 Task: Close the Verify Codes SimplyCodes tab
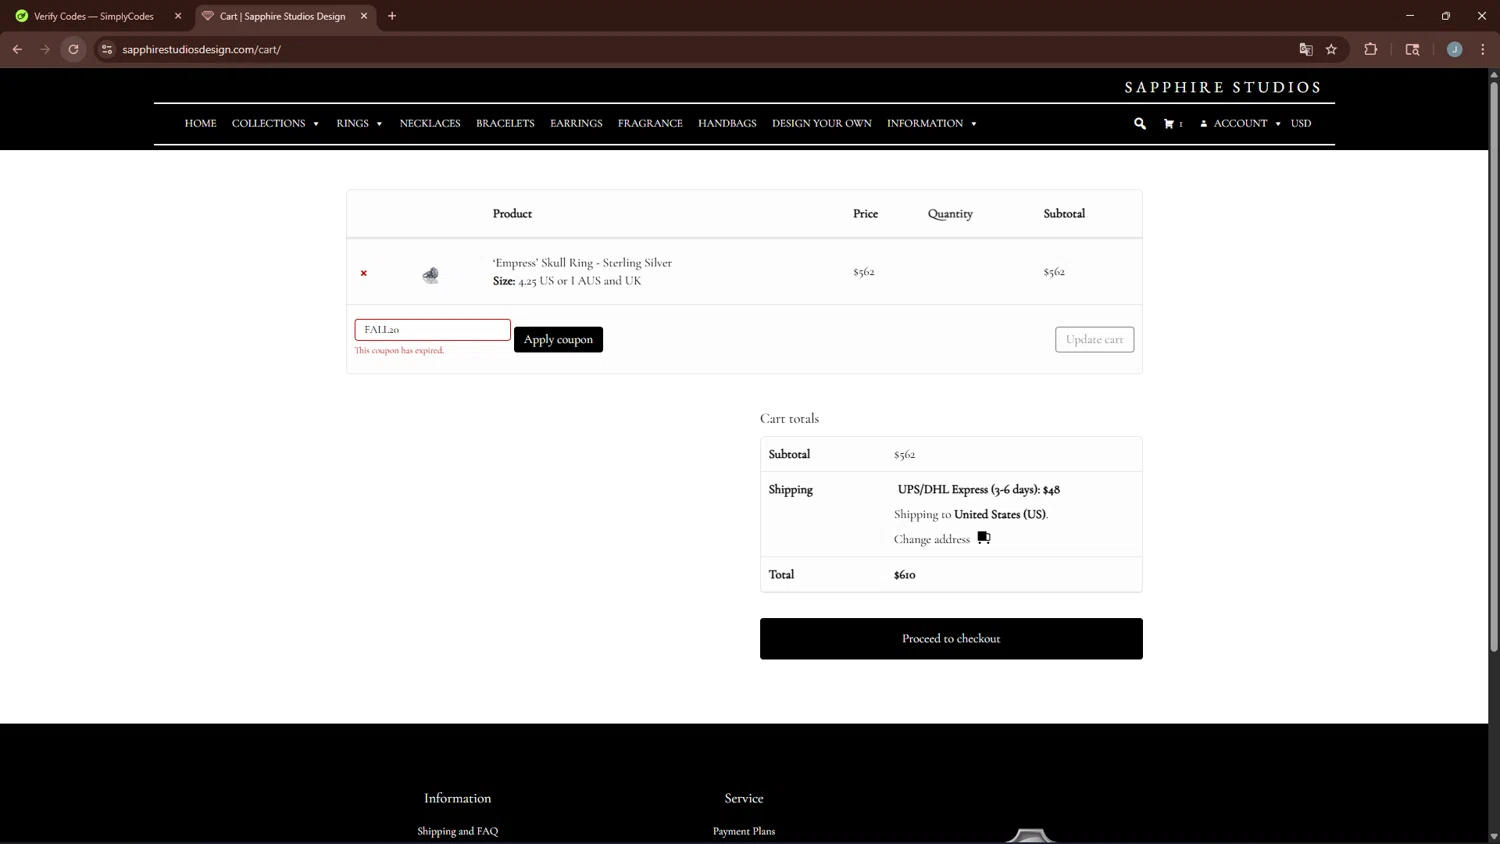tap(178, 16)
